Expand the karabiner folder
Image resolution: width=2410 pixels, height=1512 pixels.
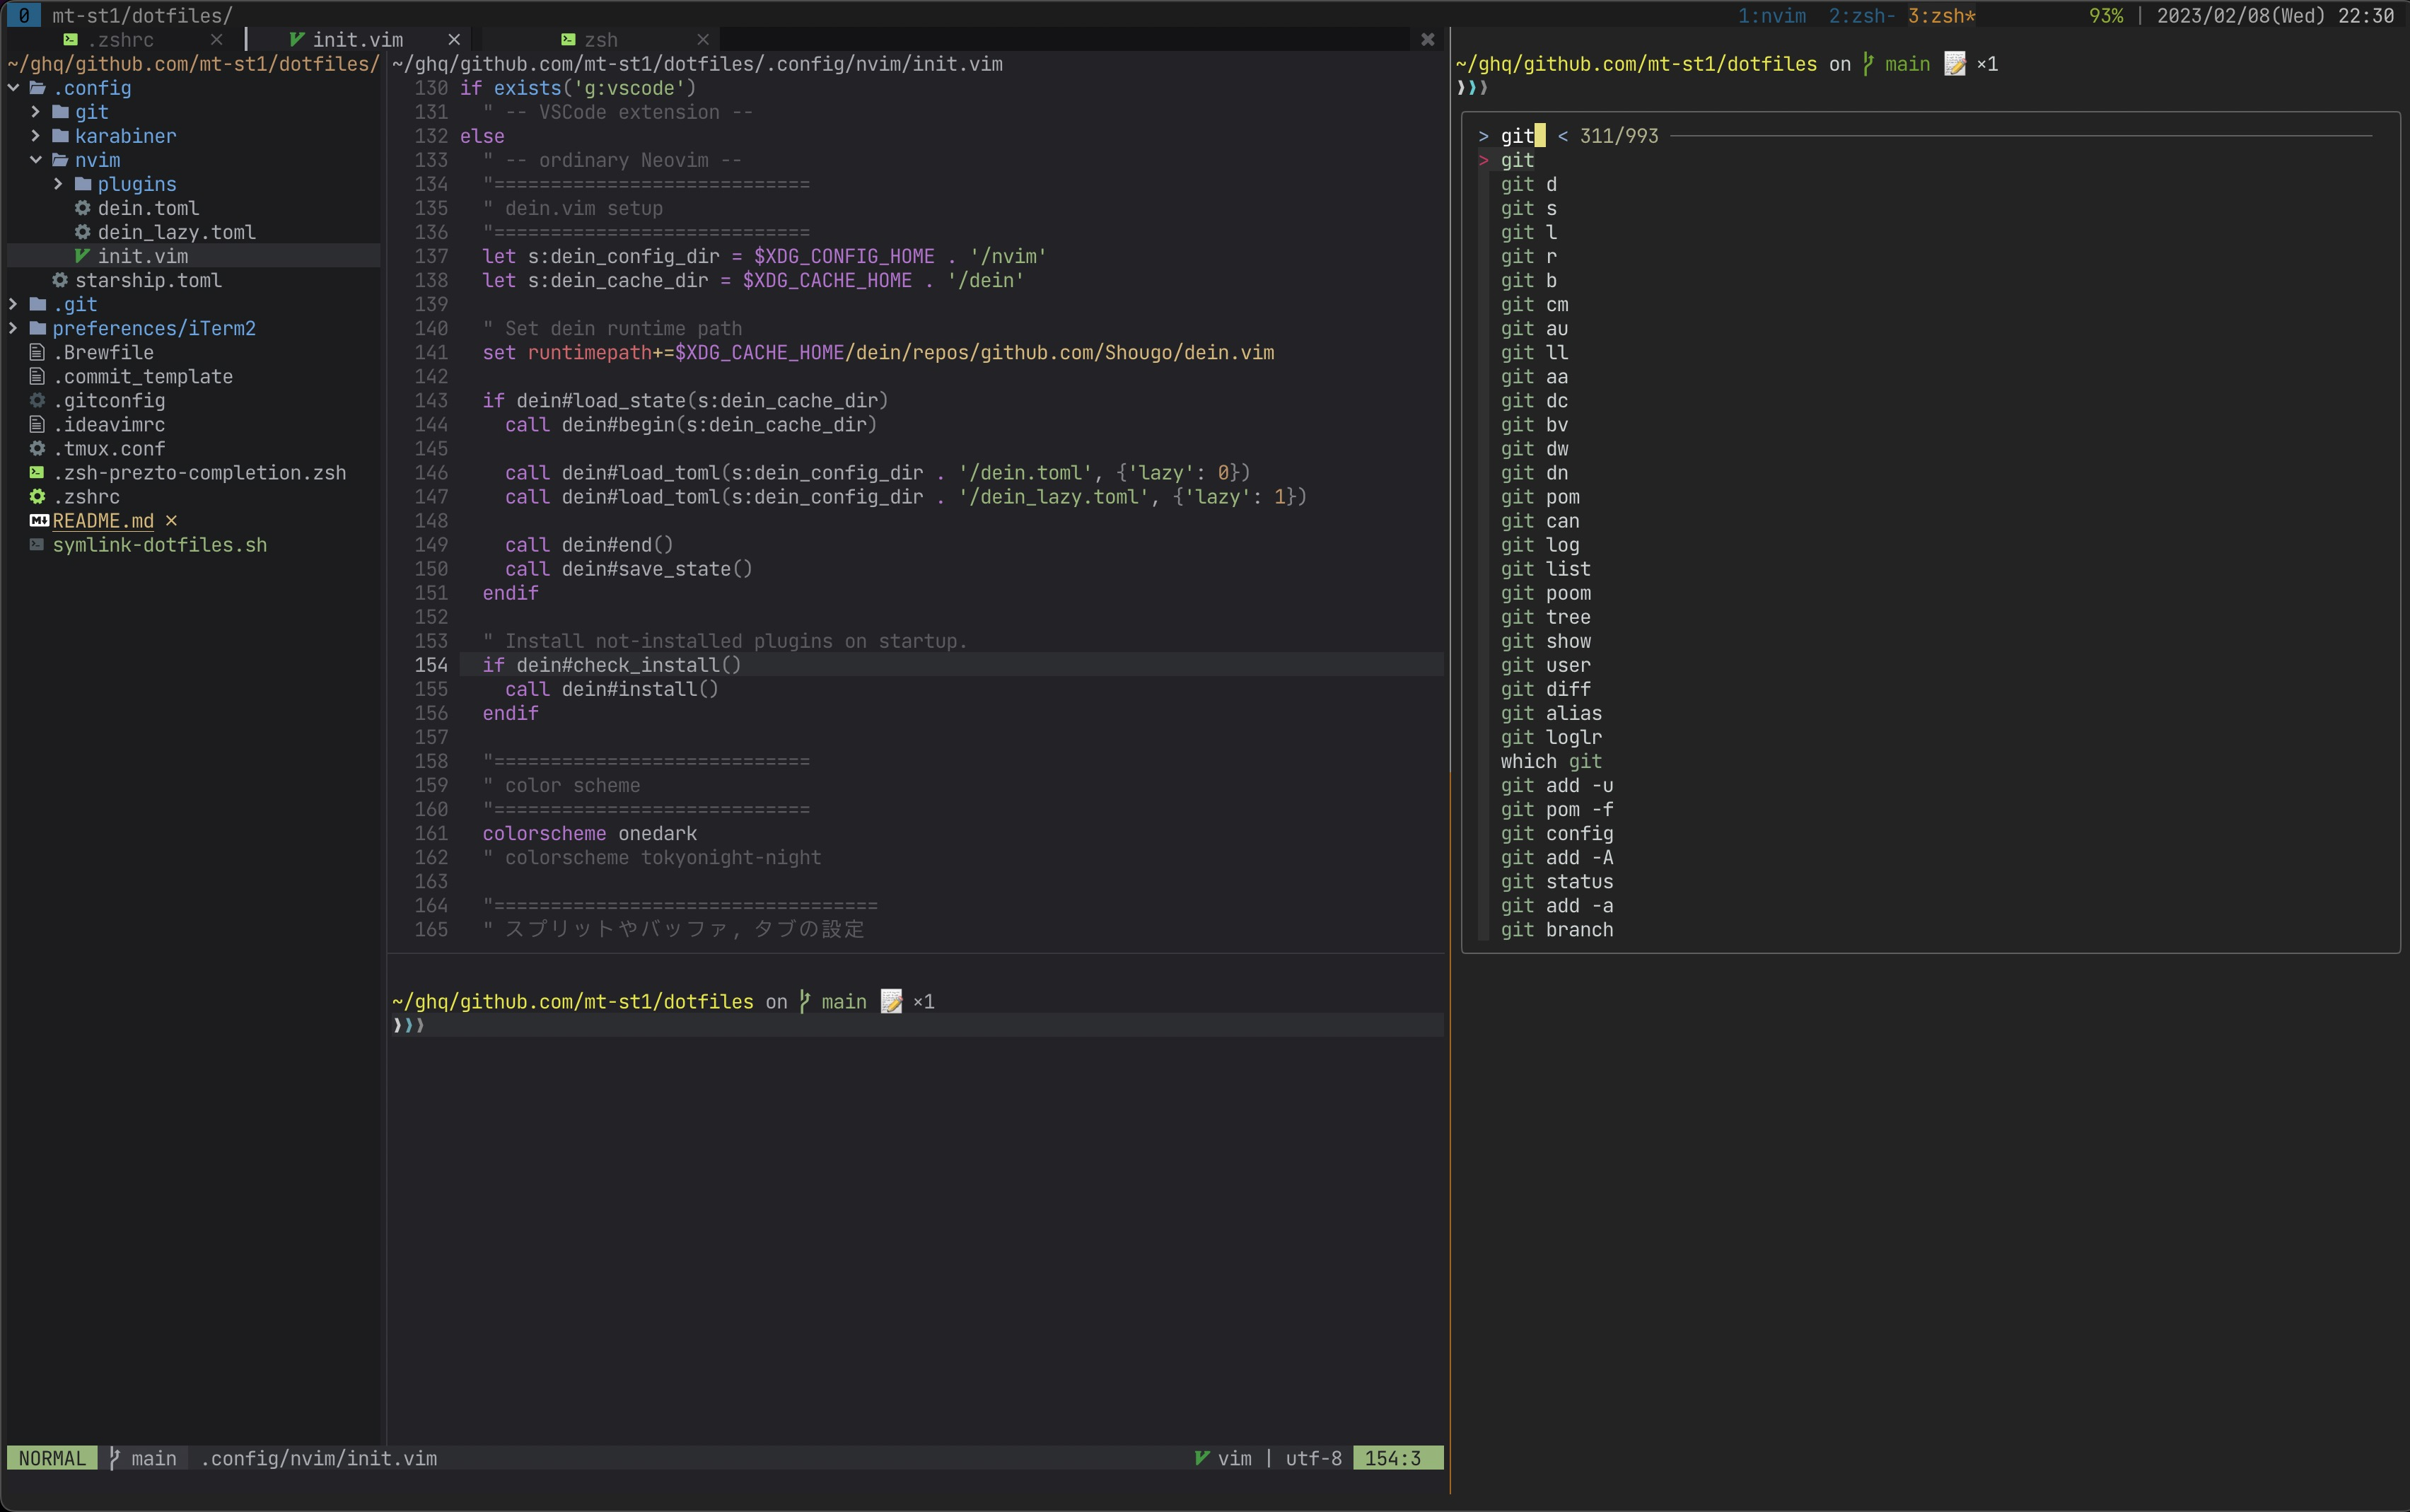(x=36, y=136)
